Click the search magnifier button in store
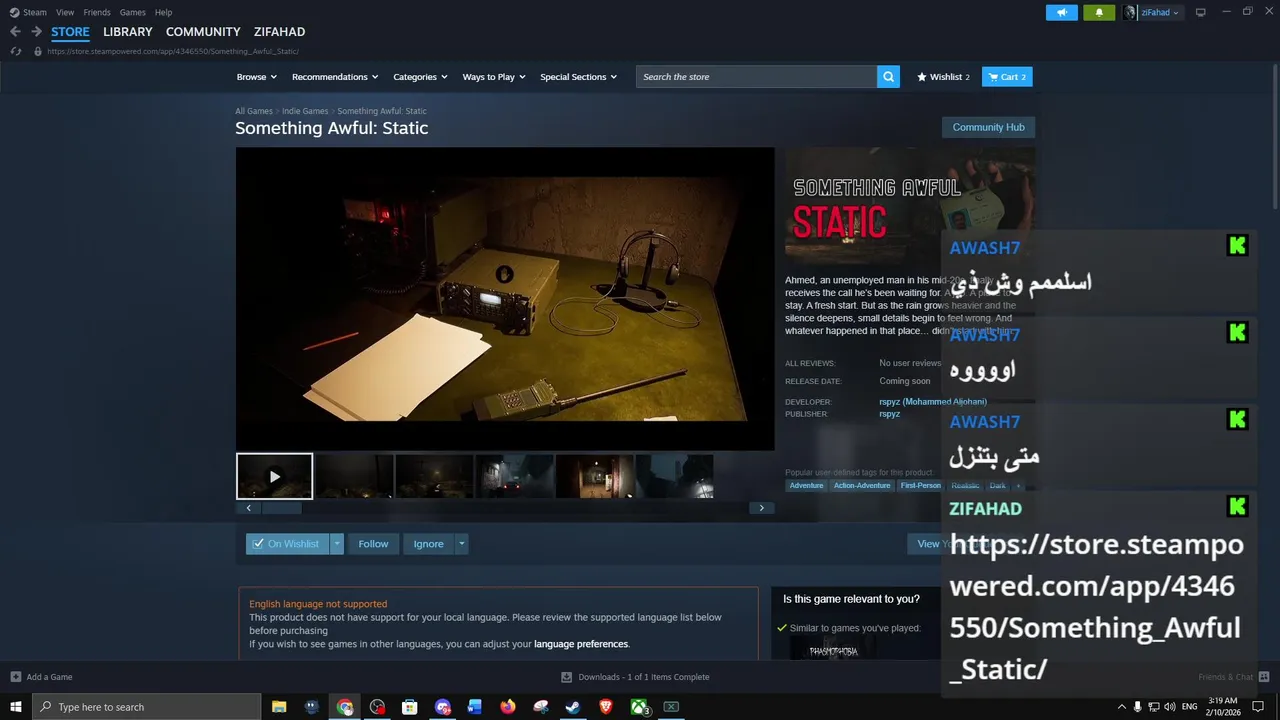This screenshot has height=720, width=1280. 888,77
